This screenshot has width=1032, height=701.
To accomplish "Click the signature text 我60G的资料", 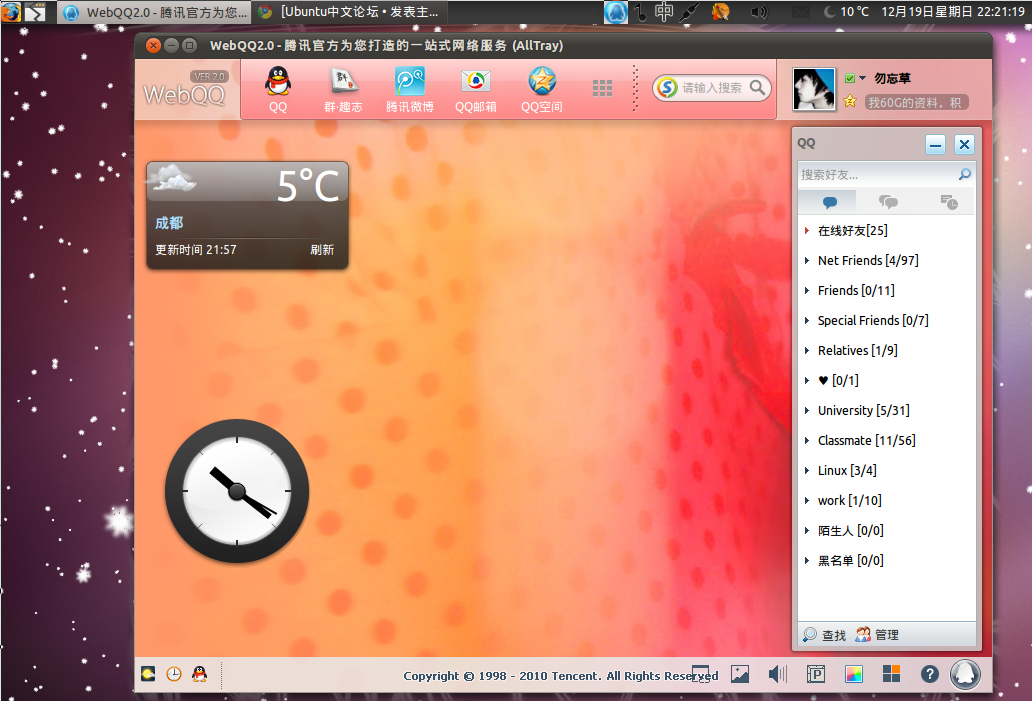I will tap(916, 102).
